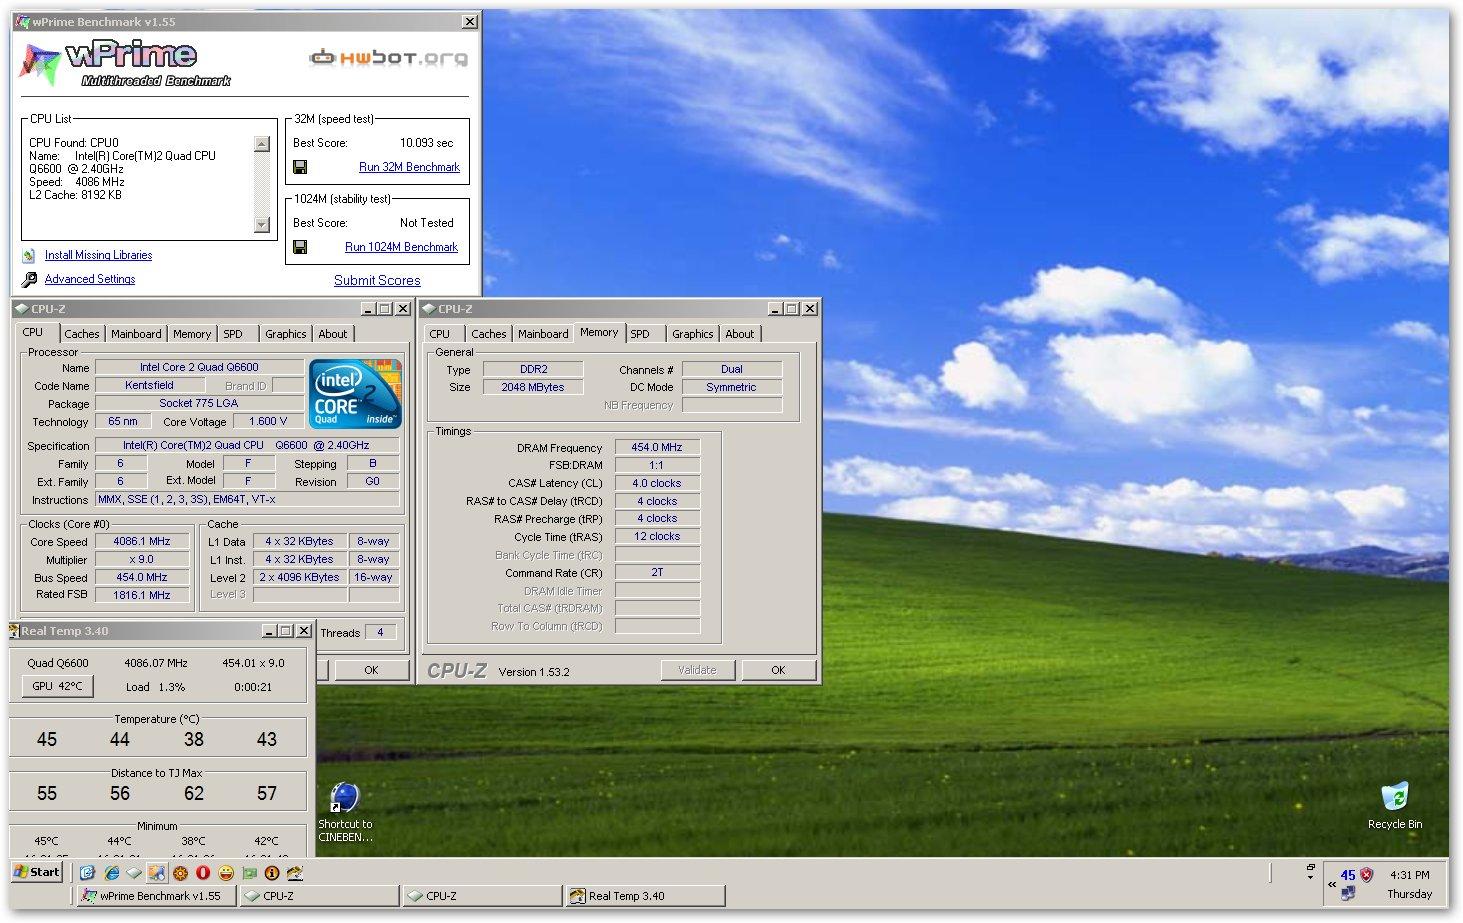This screenshot has width=1463, height=923.
Task: Click the Run 32M Benchmark link
Action: click(x=409, y=167)
